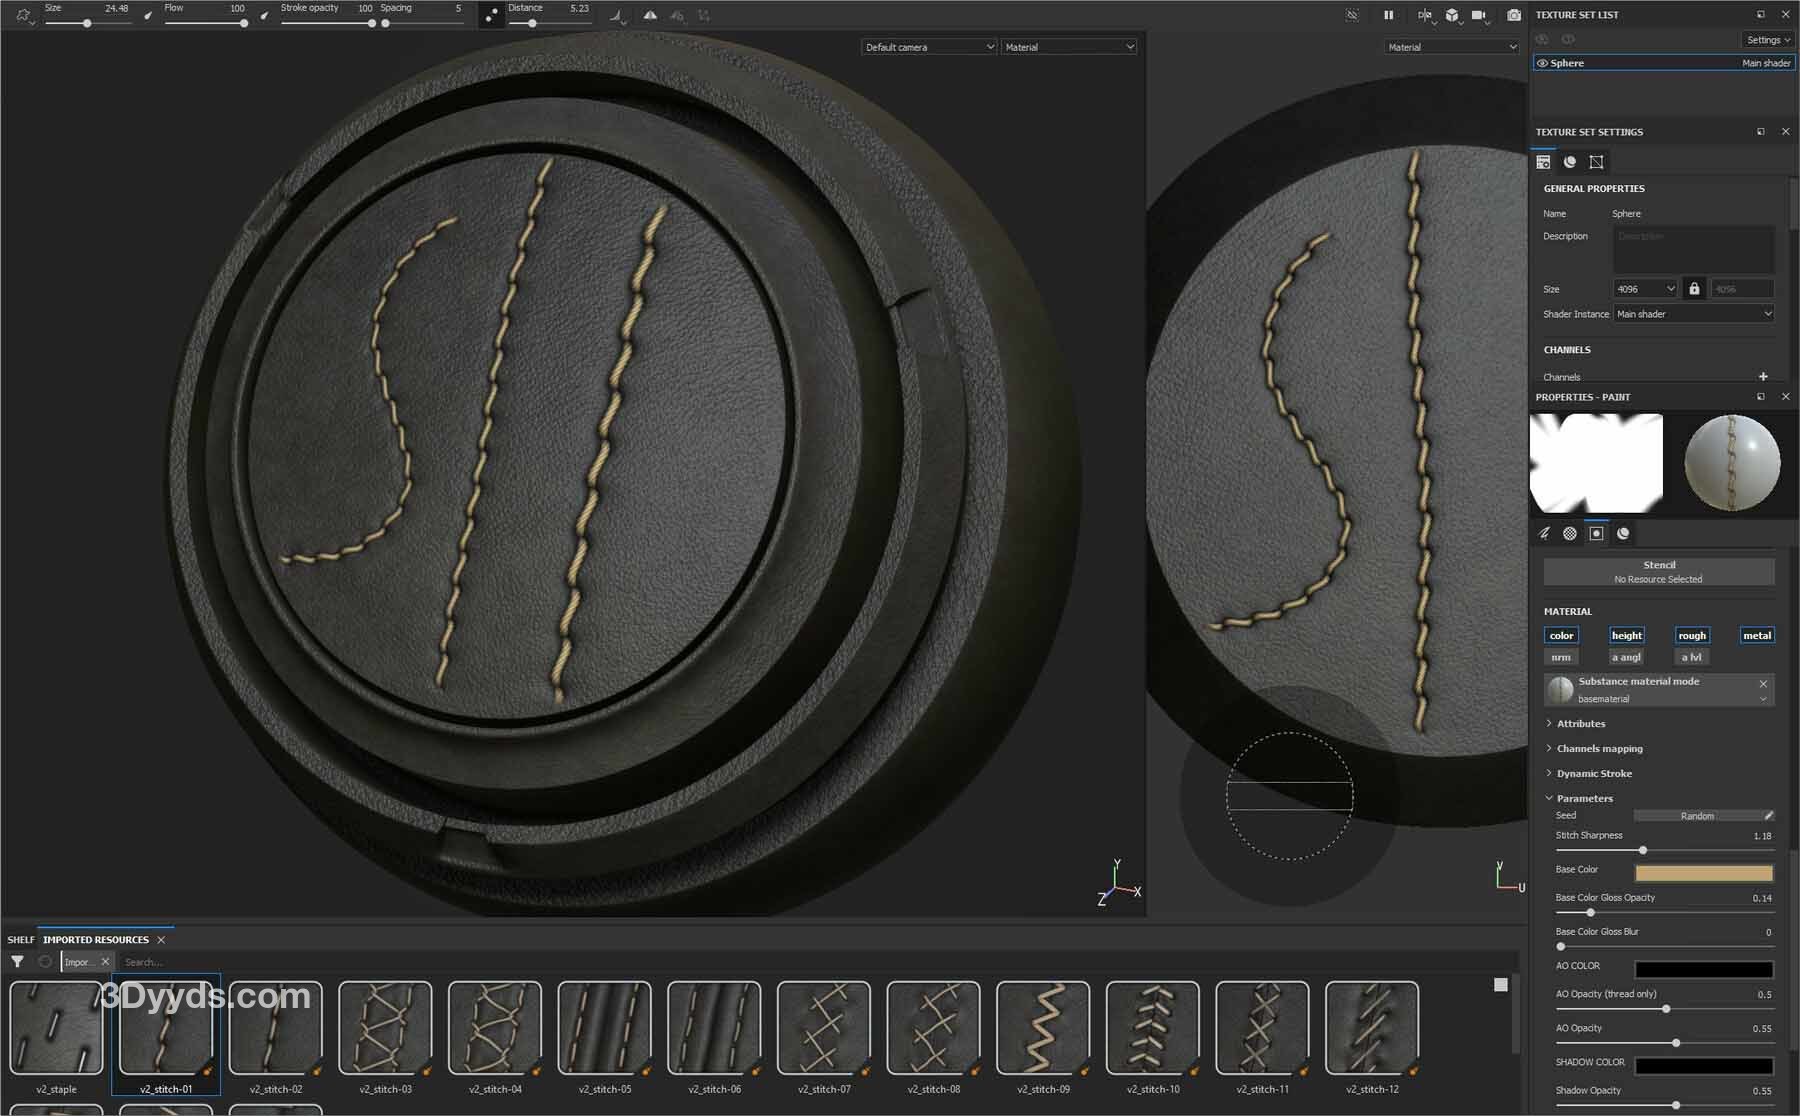Expand the Channels mapping section
Image resolution: width=1800 pixels, height=1116 pixels.
tap(1599, 748)
